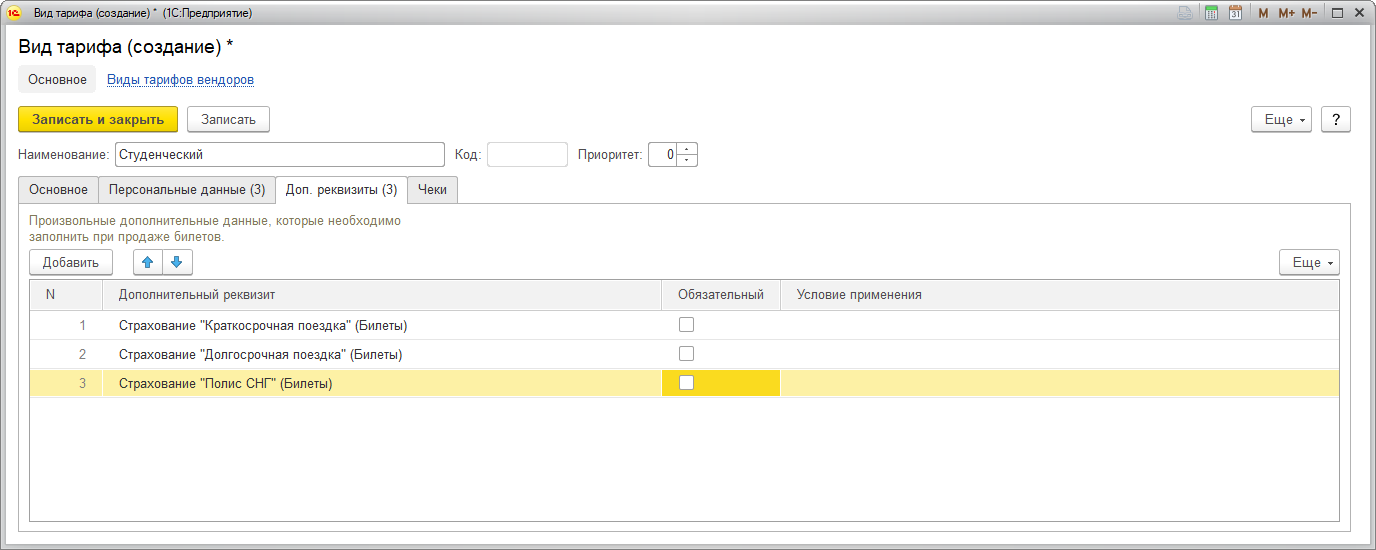The image size is (1376, 550).
Task: Expand the top Еще dropdown menu
Action: [x=1281, y=119]
